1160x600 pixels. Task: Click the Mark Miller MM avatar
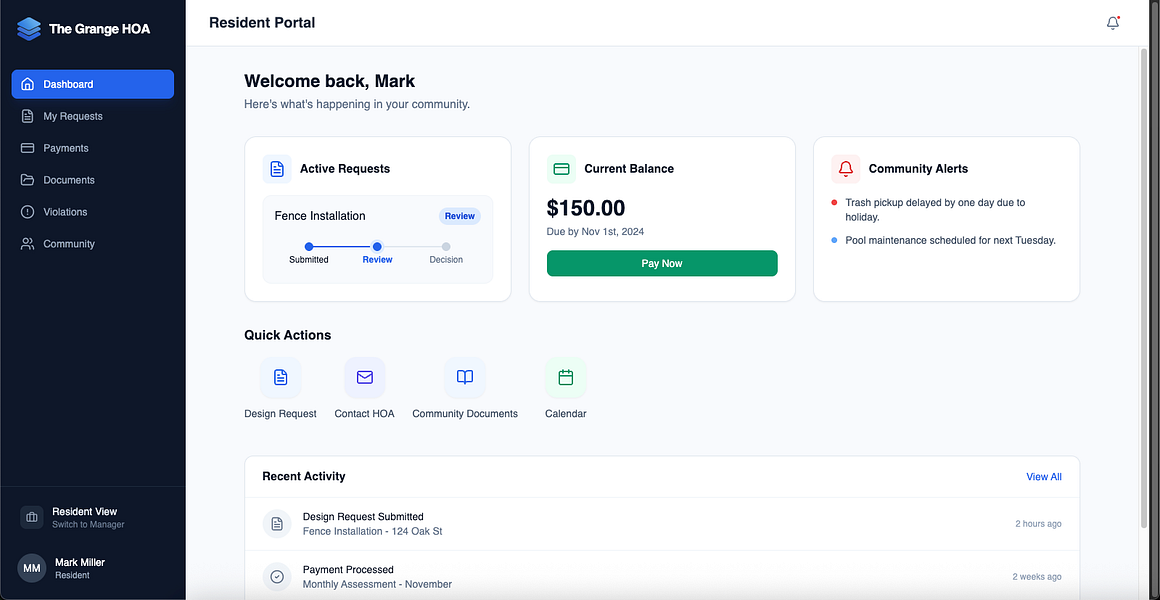(x=32, y=568)
